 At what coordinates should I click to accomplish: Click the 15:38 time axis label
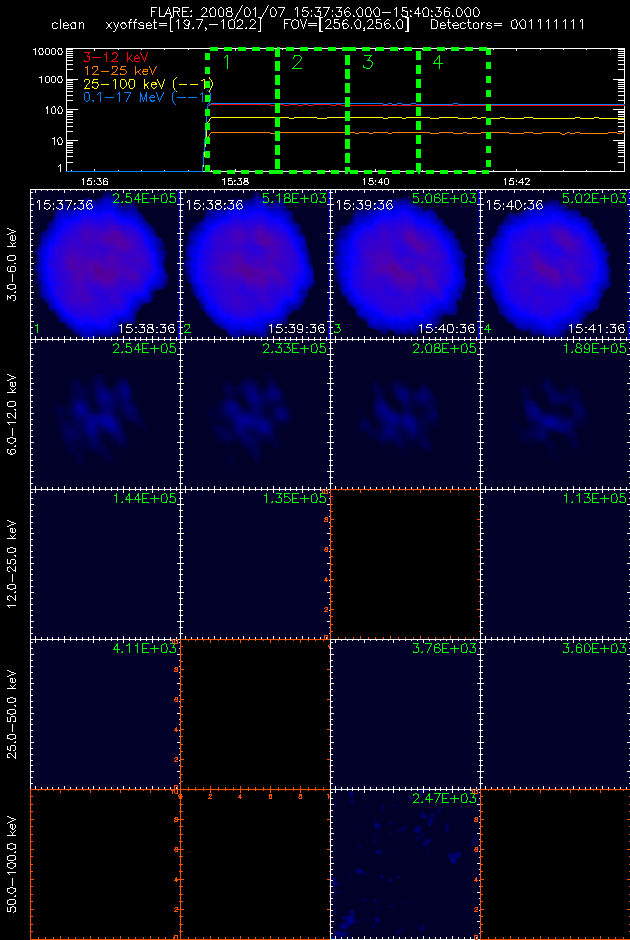point(235,180)
